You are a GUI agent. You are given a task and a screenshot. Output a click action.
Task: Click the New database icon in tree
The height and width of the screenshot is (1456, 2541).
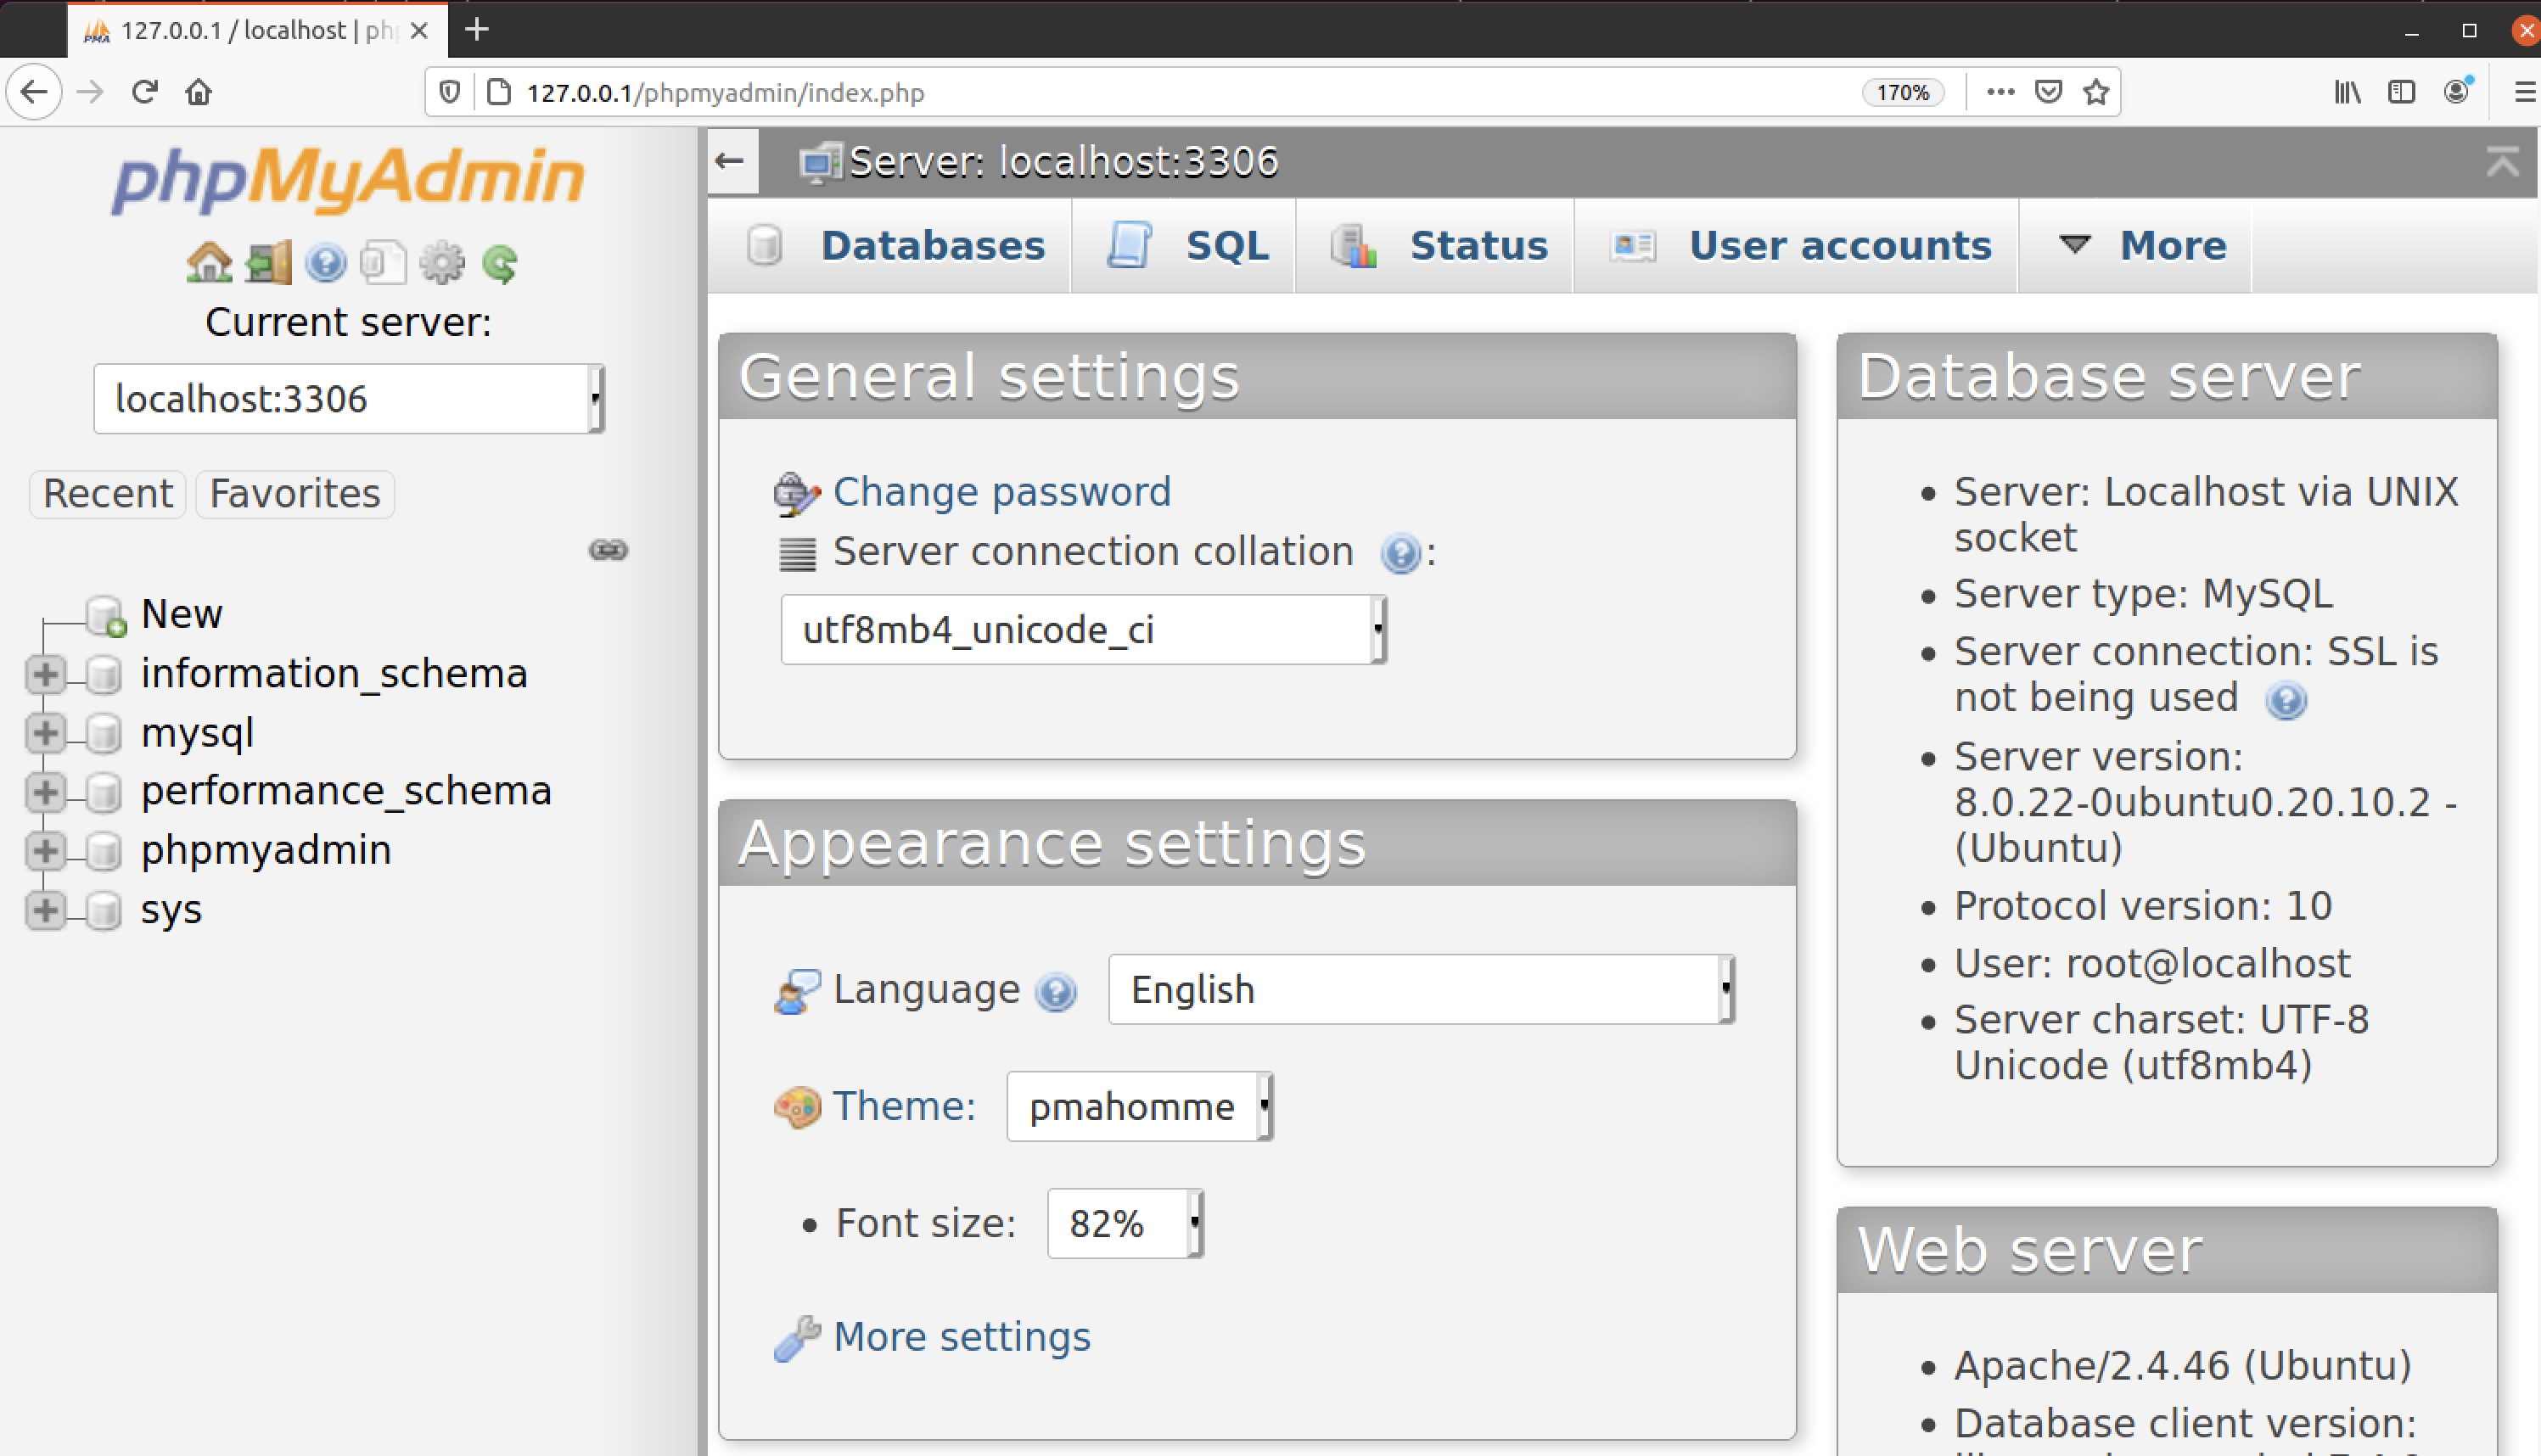tap(105, 615)
